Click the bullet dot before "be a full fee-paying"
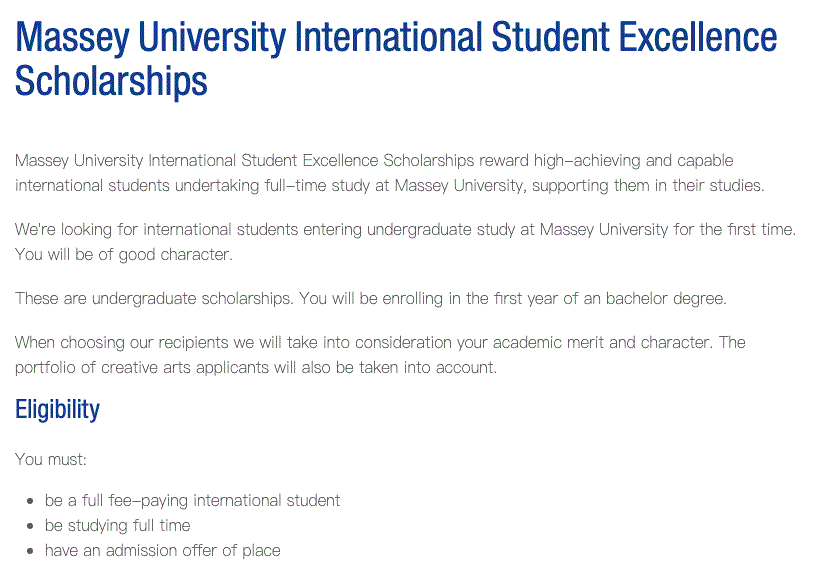This screenshot has width=817, height=570. [x=31, y=501]
